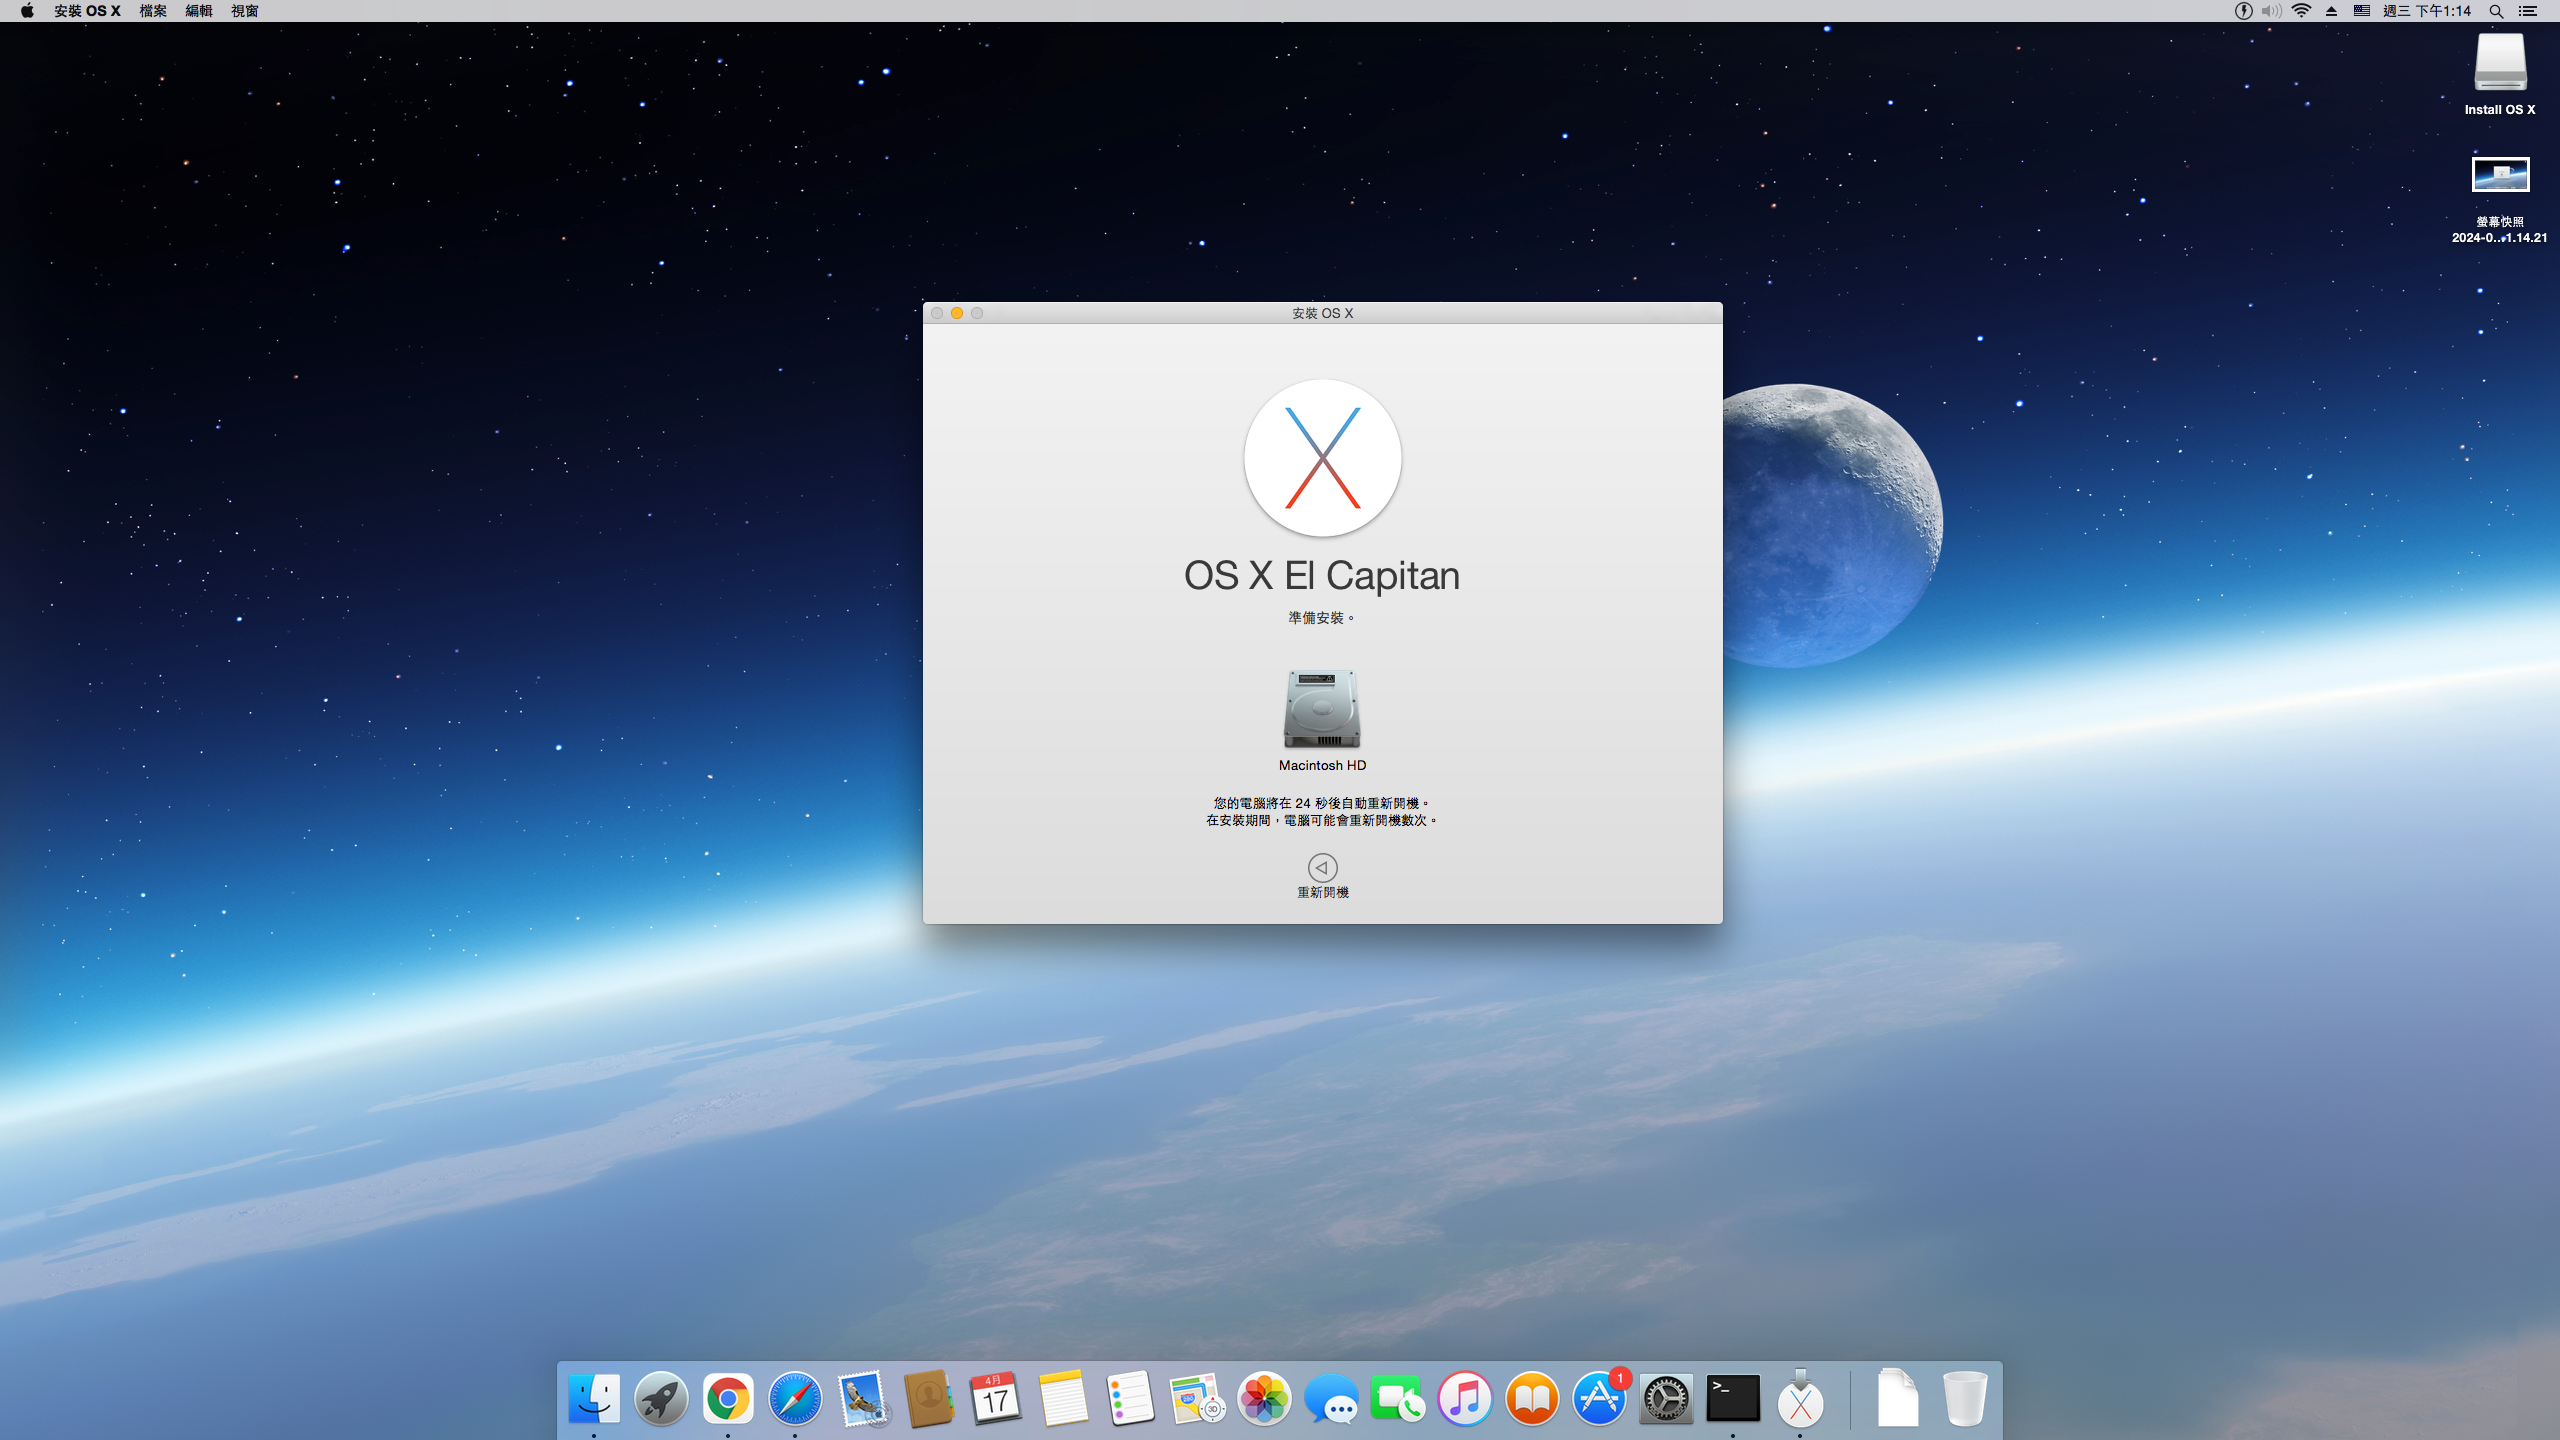2560x1440 pixels.
Task: Click the 24 秒 countdown message
Action: [1322, 803]
